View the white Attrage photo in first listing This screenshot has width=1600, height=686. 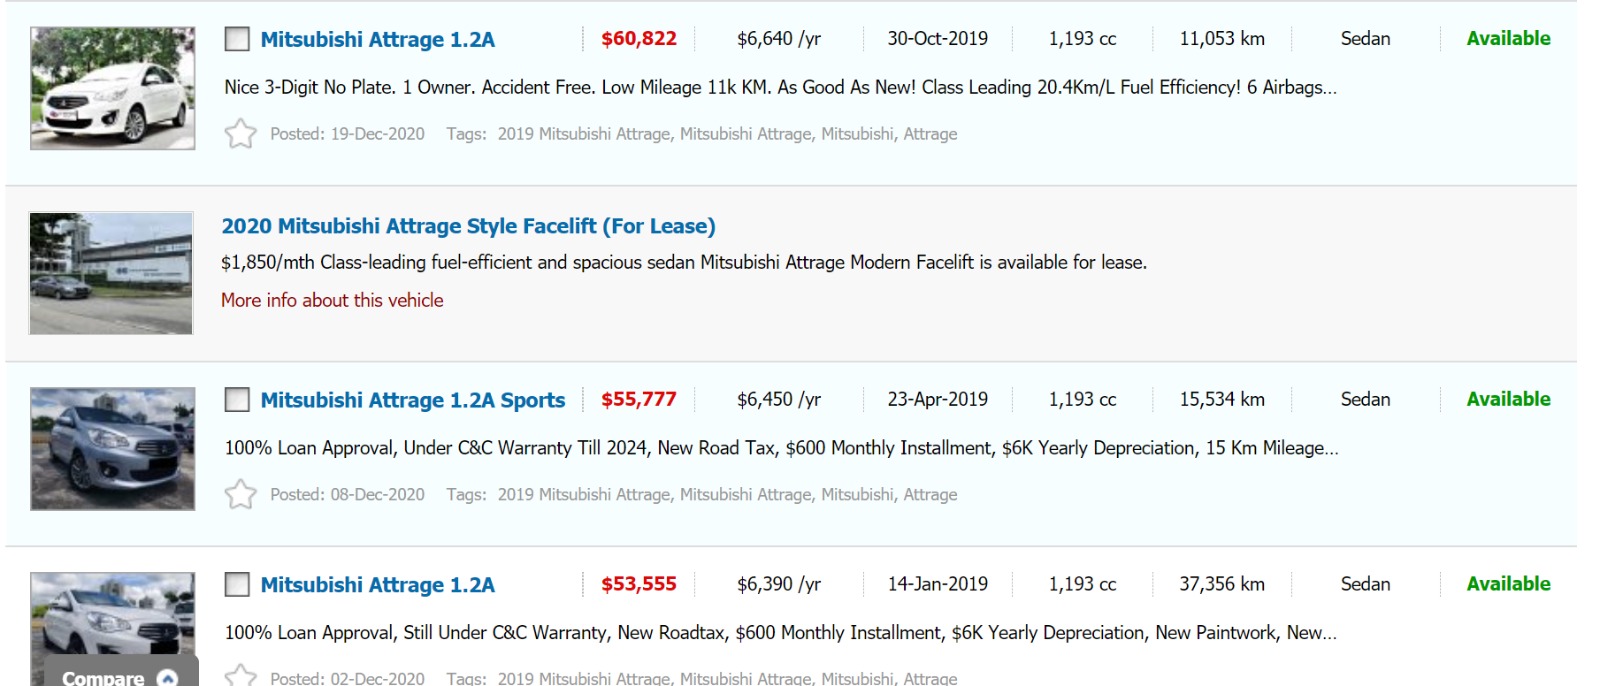pos(112,88)
